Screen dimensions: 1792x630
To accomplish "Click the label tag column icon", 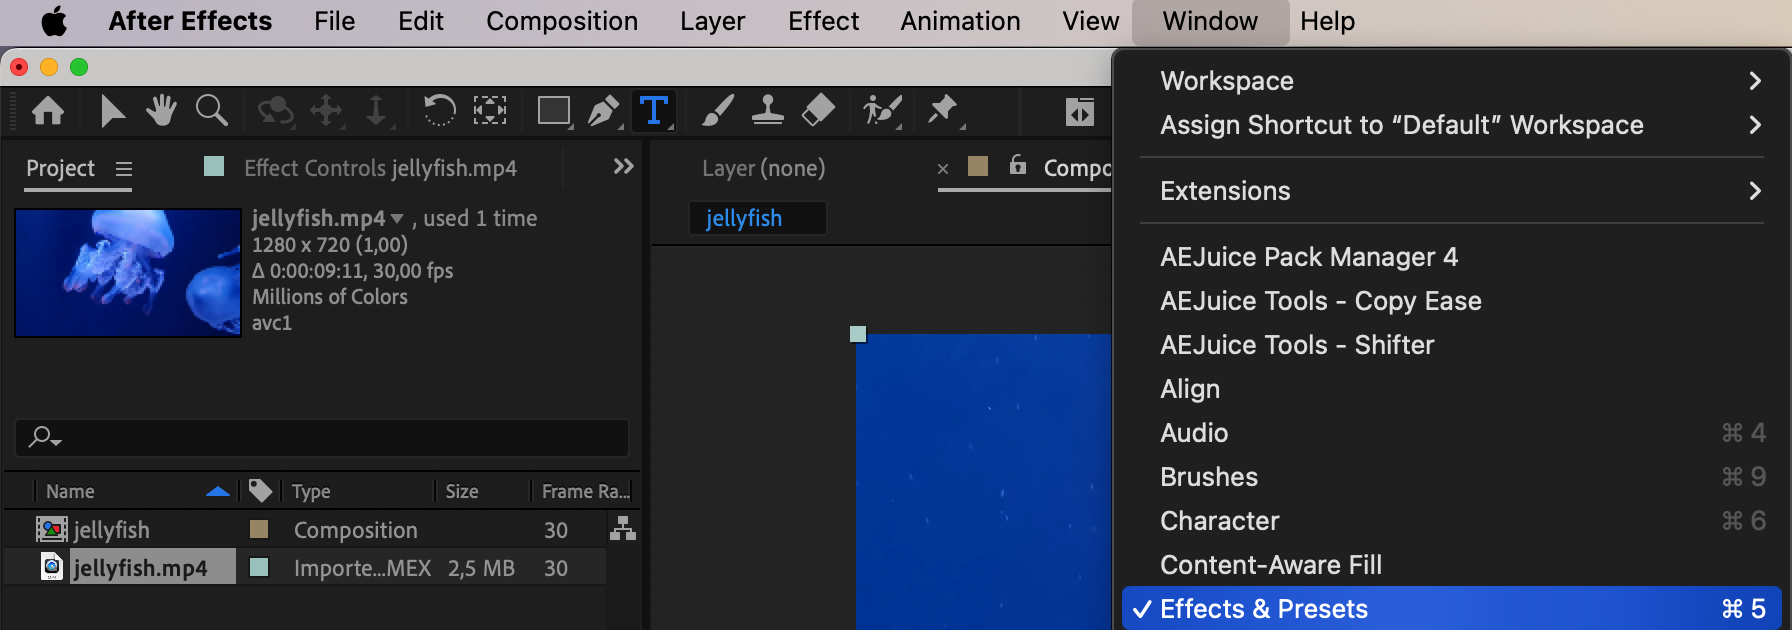I will tap(260, 490).
